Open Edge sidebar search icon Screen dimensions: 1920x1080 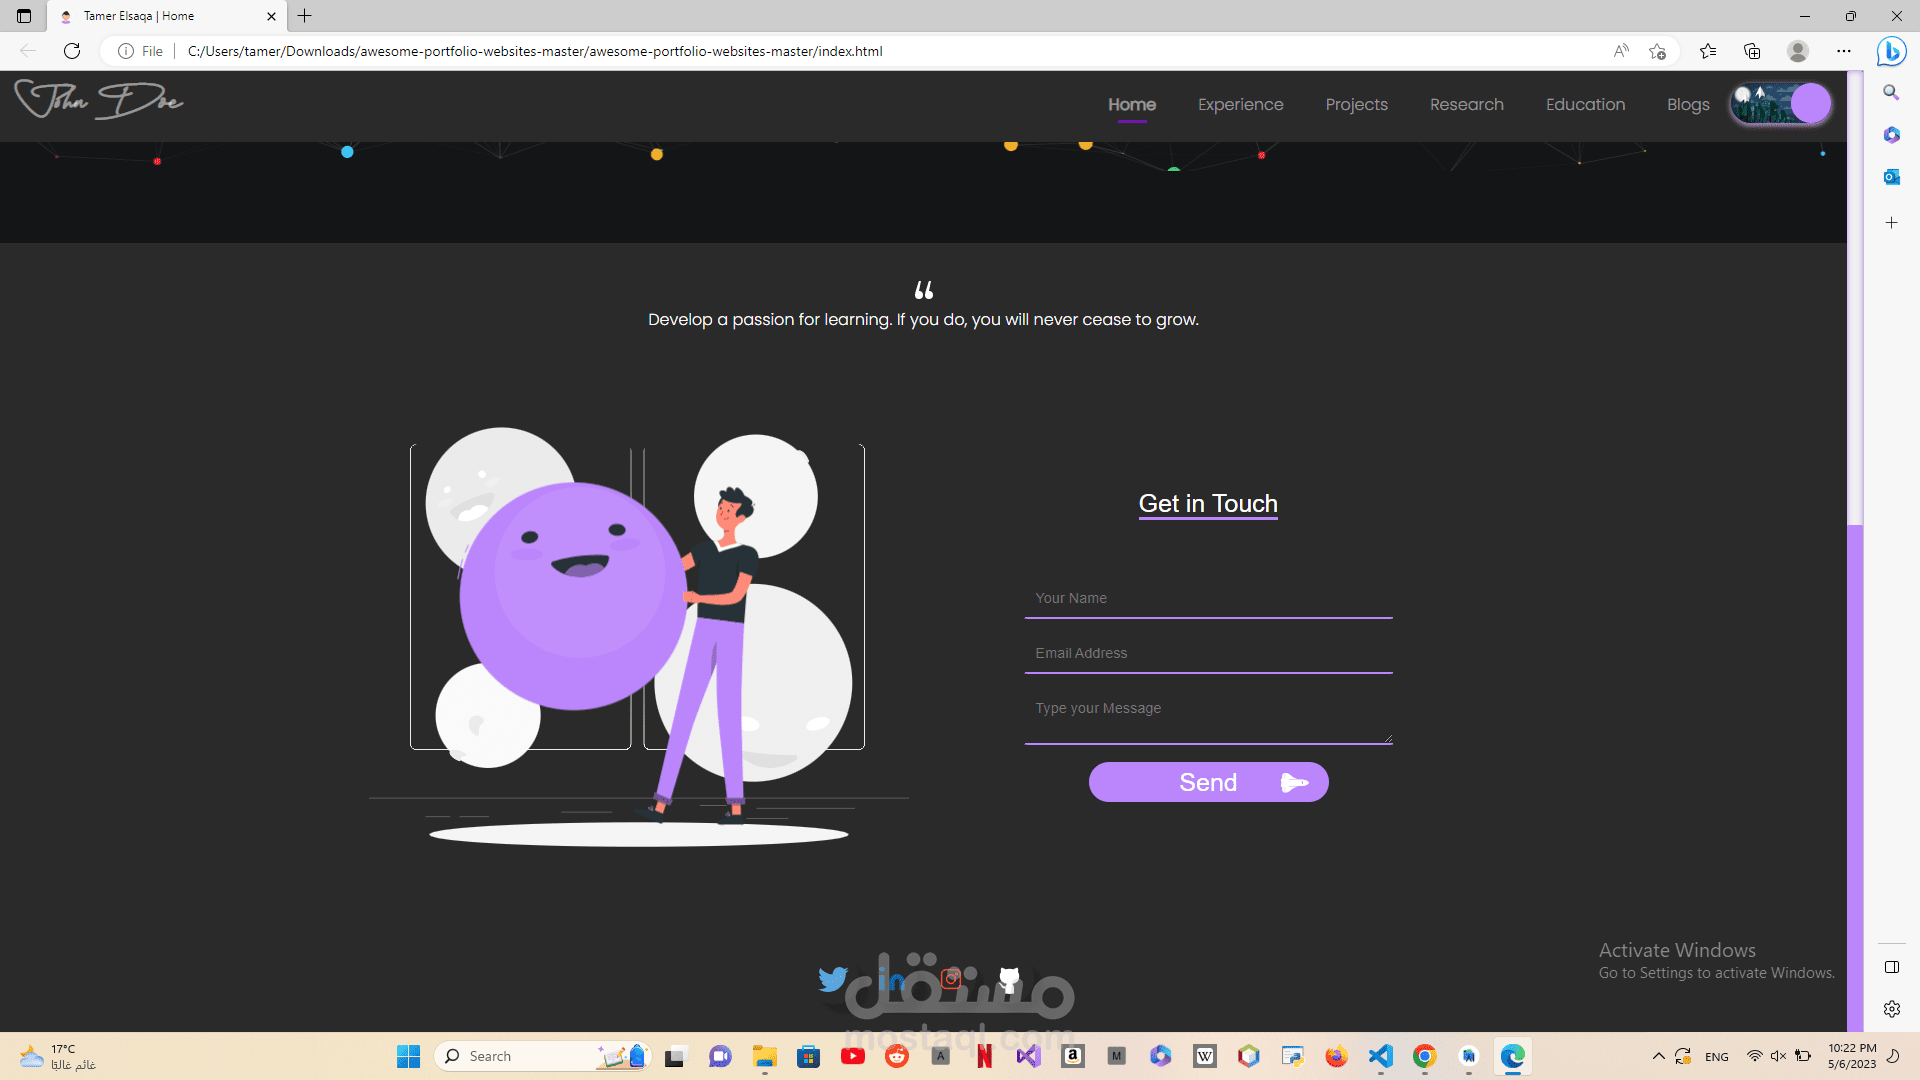[x=1891, y=92]
